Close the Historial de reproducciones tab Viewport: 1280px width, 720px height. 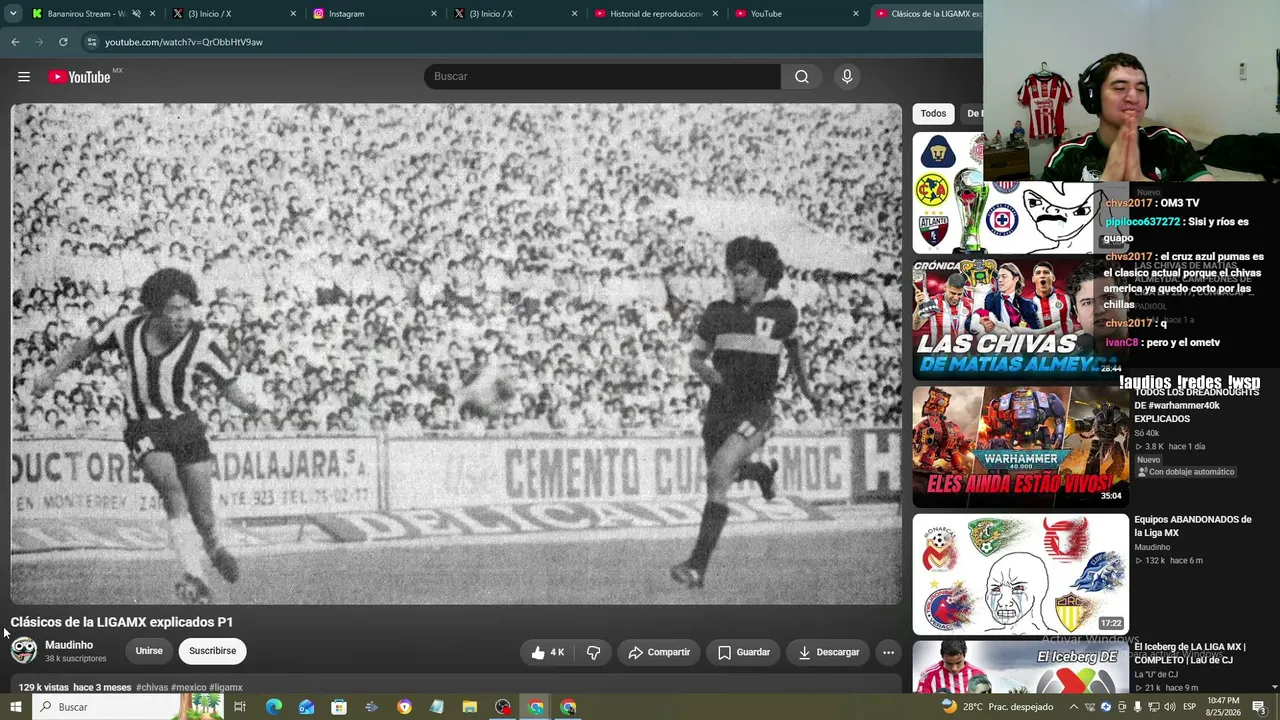pos(715,14)
